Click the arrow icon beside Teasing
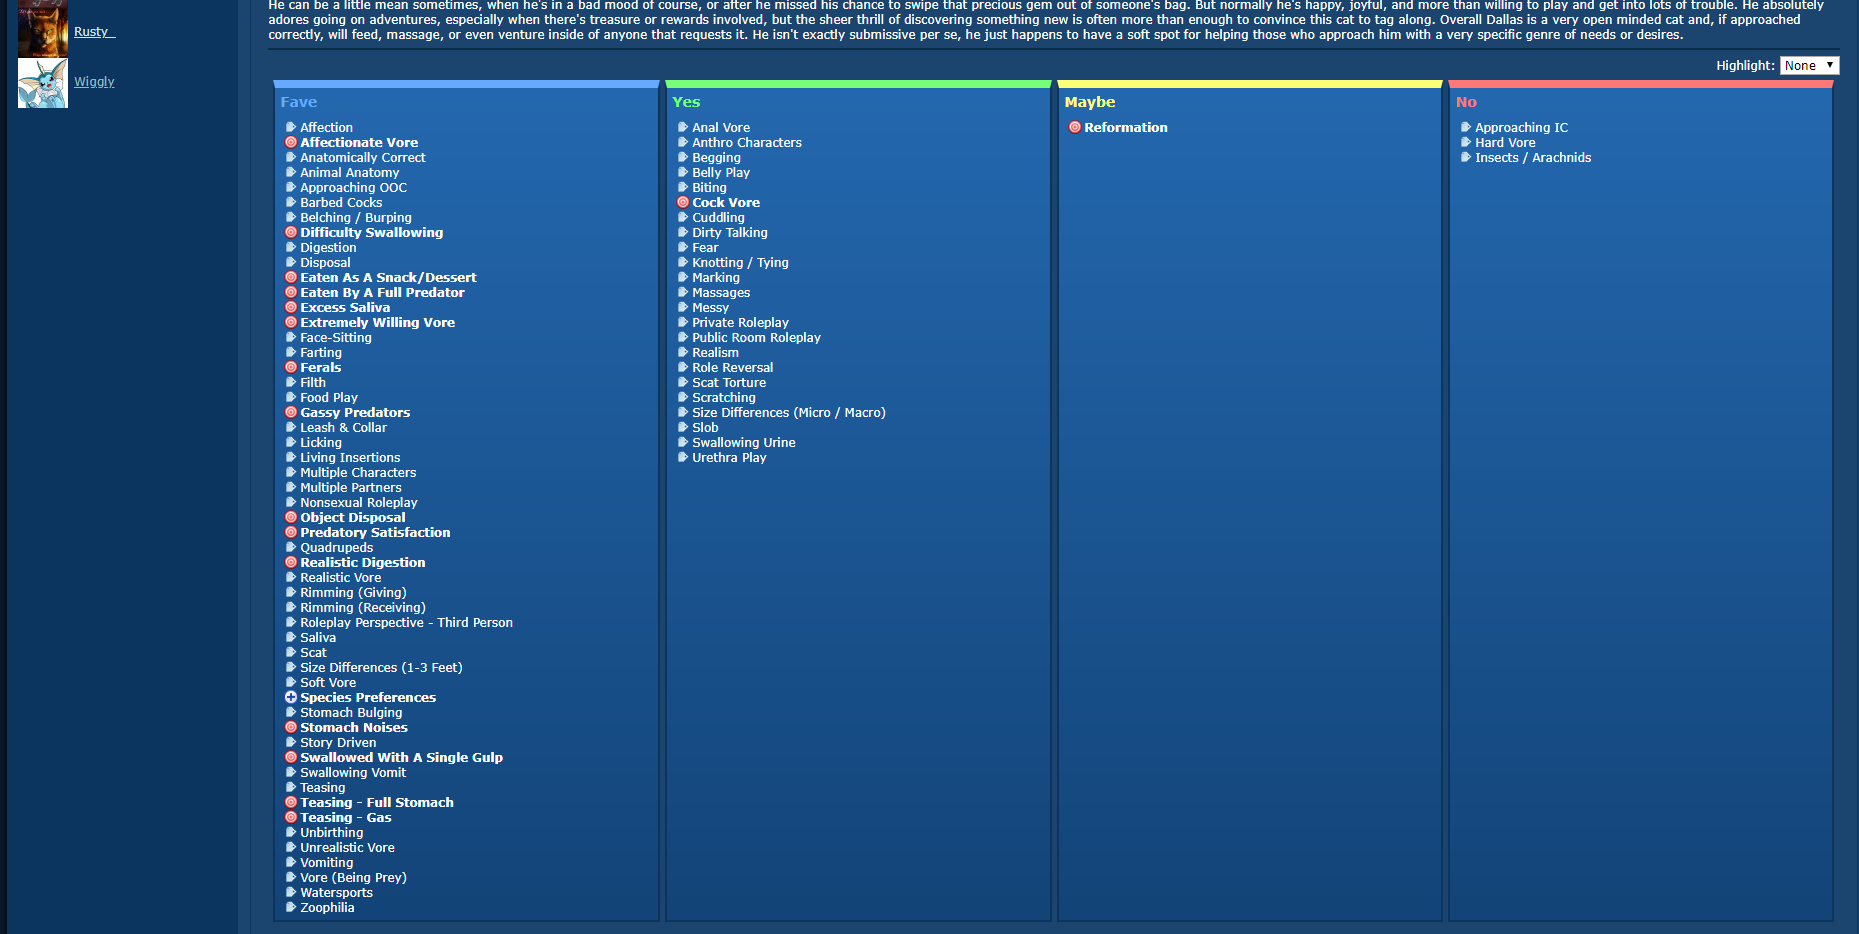Image resolution: width=1859 pixels, height=934 pixels. click(291, 787)
